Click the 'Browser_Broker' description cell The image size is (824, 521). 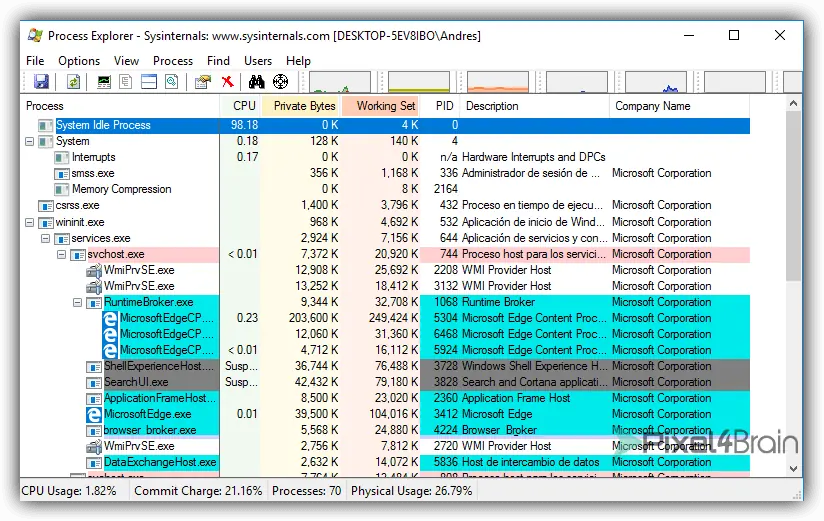point(499,431)
